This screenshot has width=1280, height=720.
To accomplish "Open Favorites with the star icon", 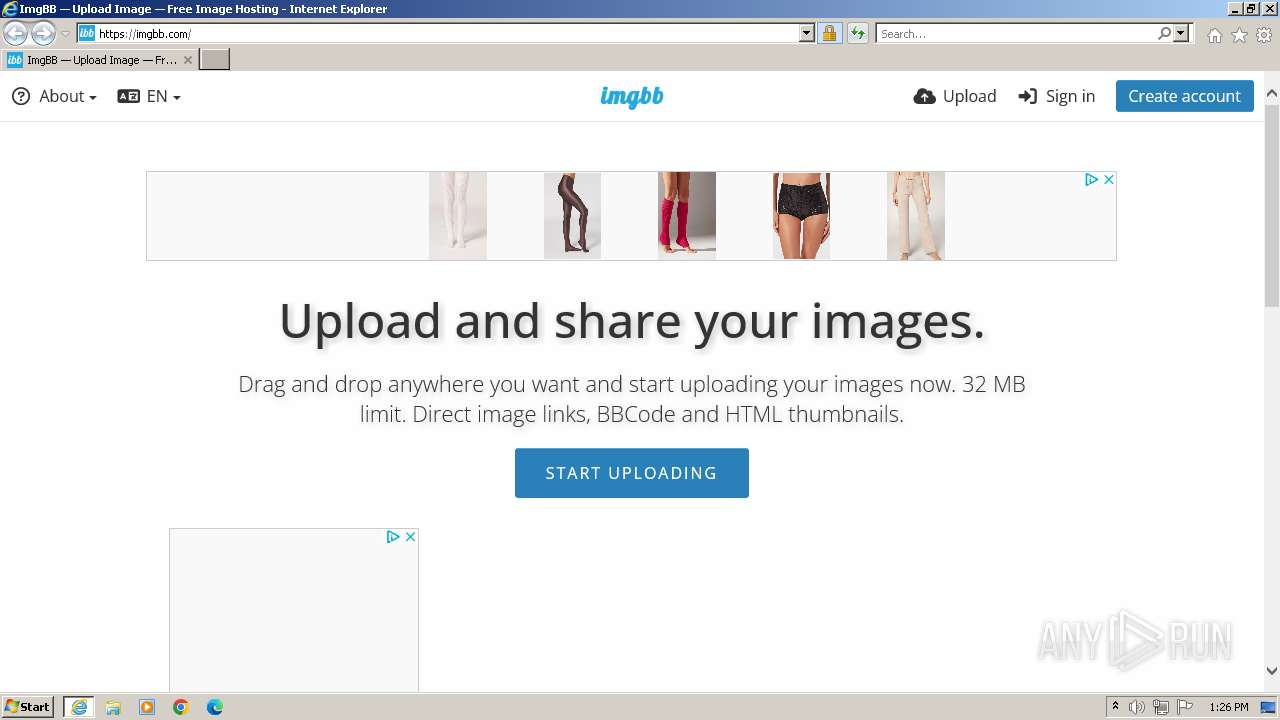I will 1239,35.
